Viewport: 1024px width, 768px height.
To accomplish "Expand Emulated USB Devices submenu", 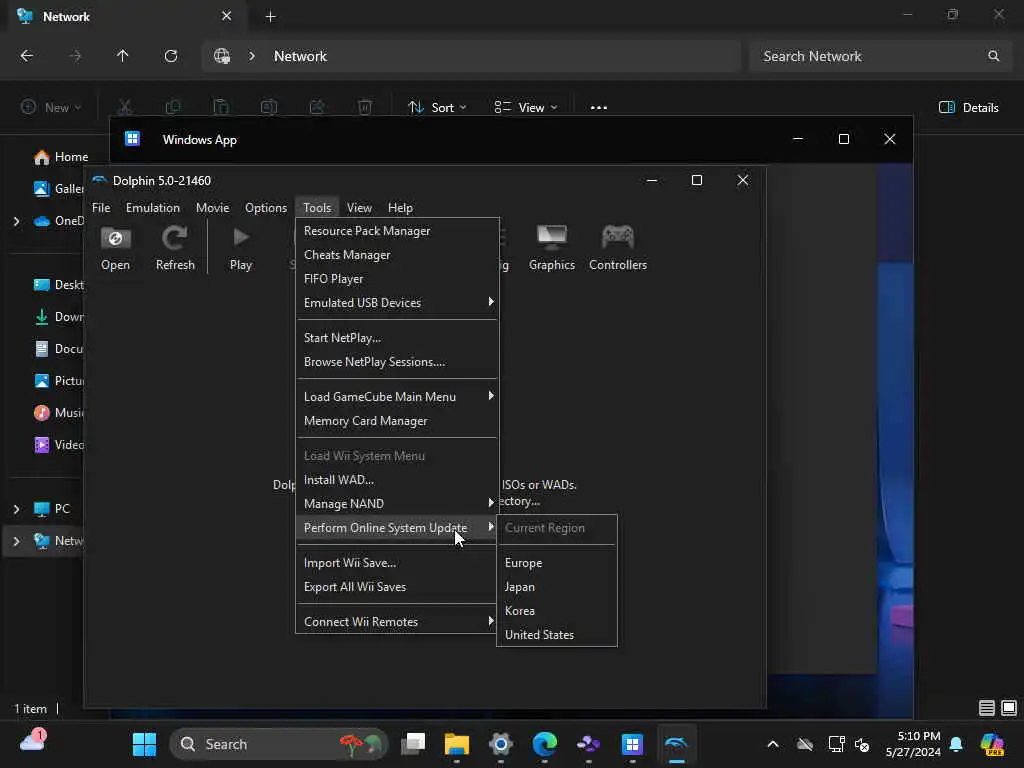I will point(397,303).
